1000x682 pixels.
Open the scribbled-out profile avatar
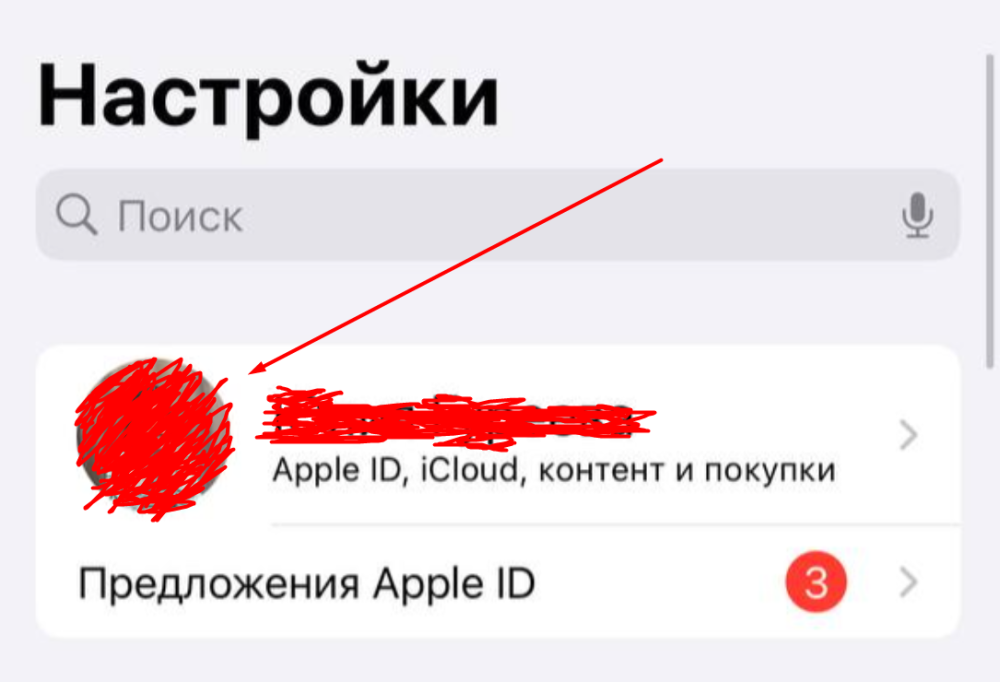(x=154, y=439)
